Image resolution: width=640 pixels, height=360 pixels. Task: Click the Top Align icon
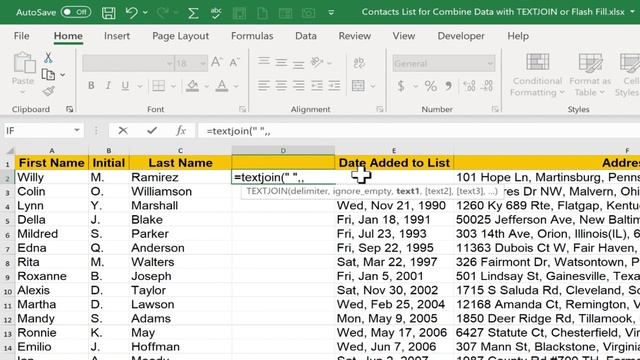(x=264, y=62)
